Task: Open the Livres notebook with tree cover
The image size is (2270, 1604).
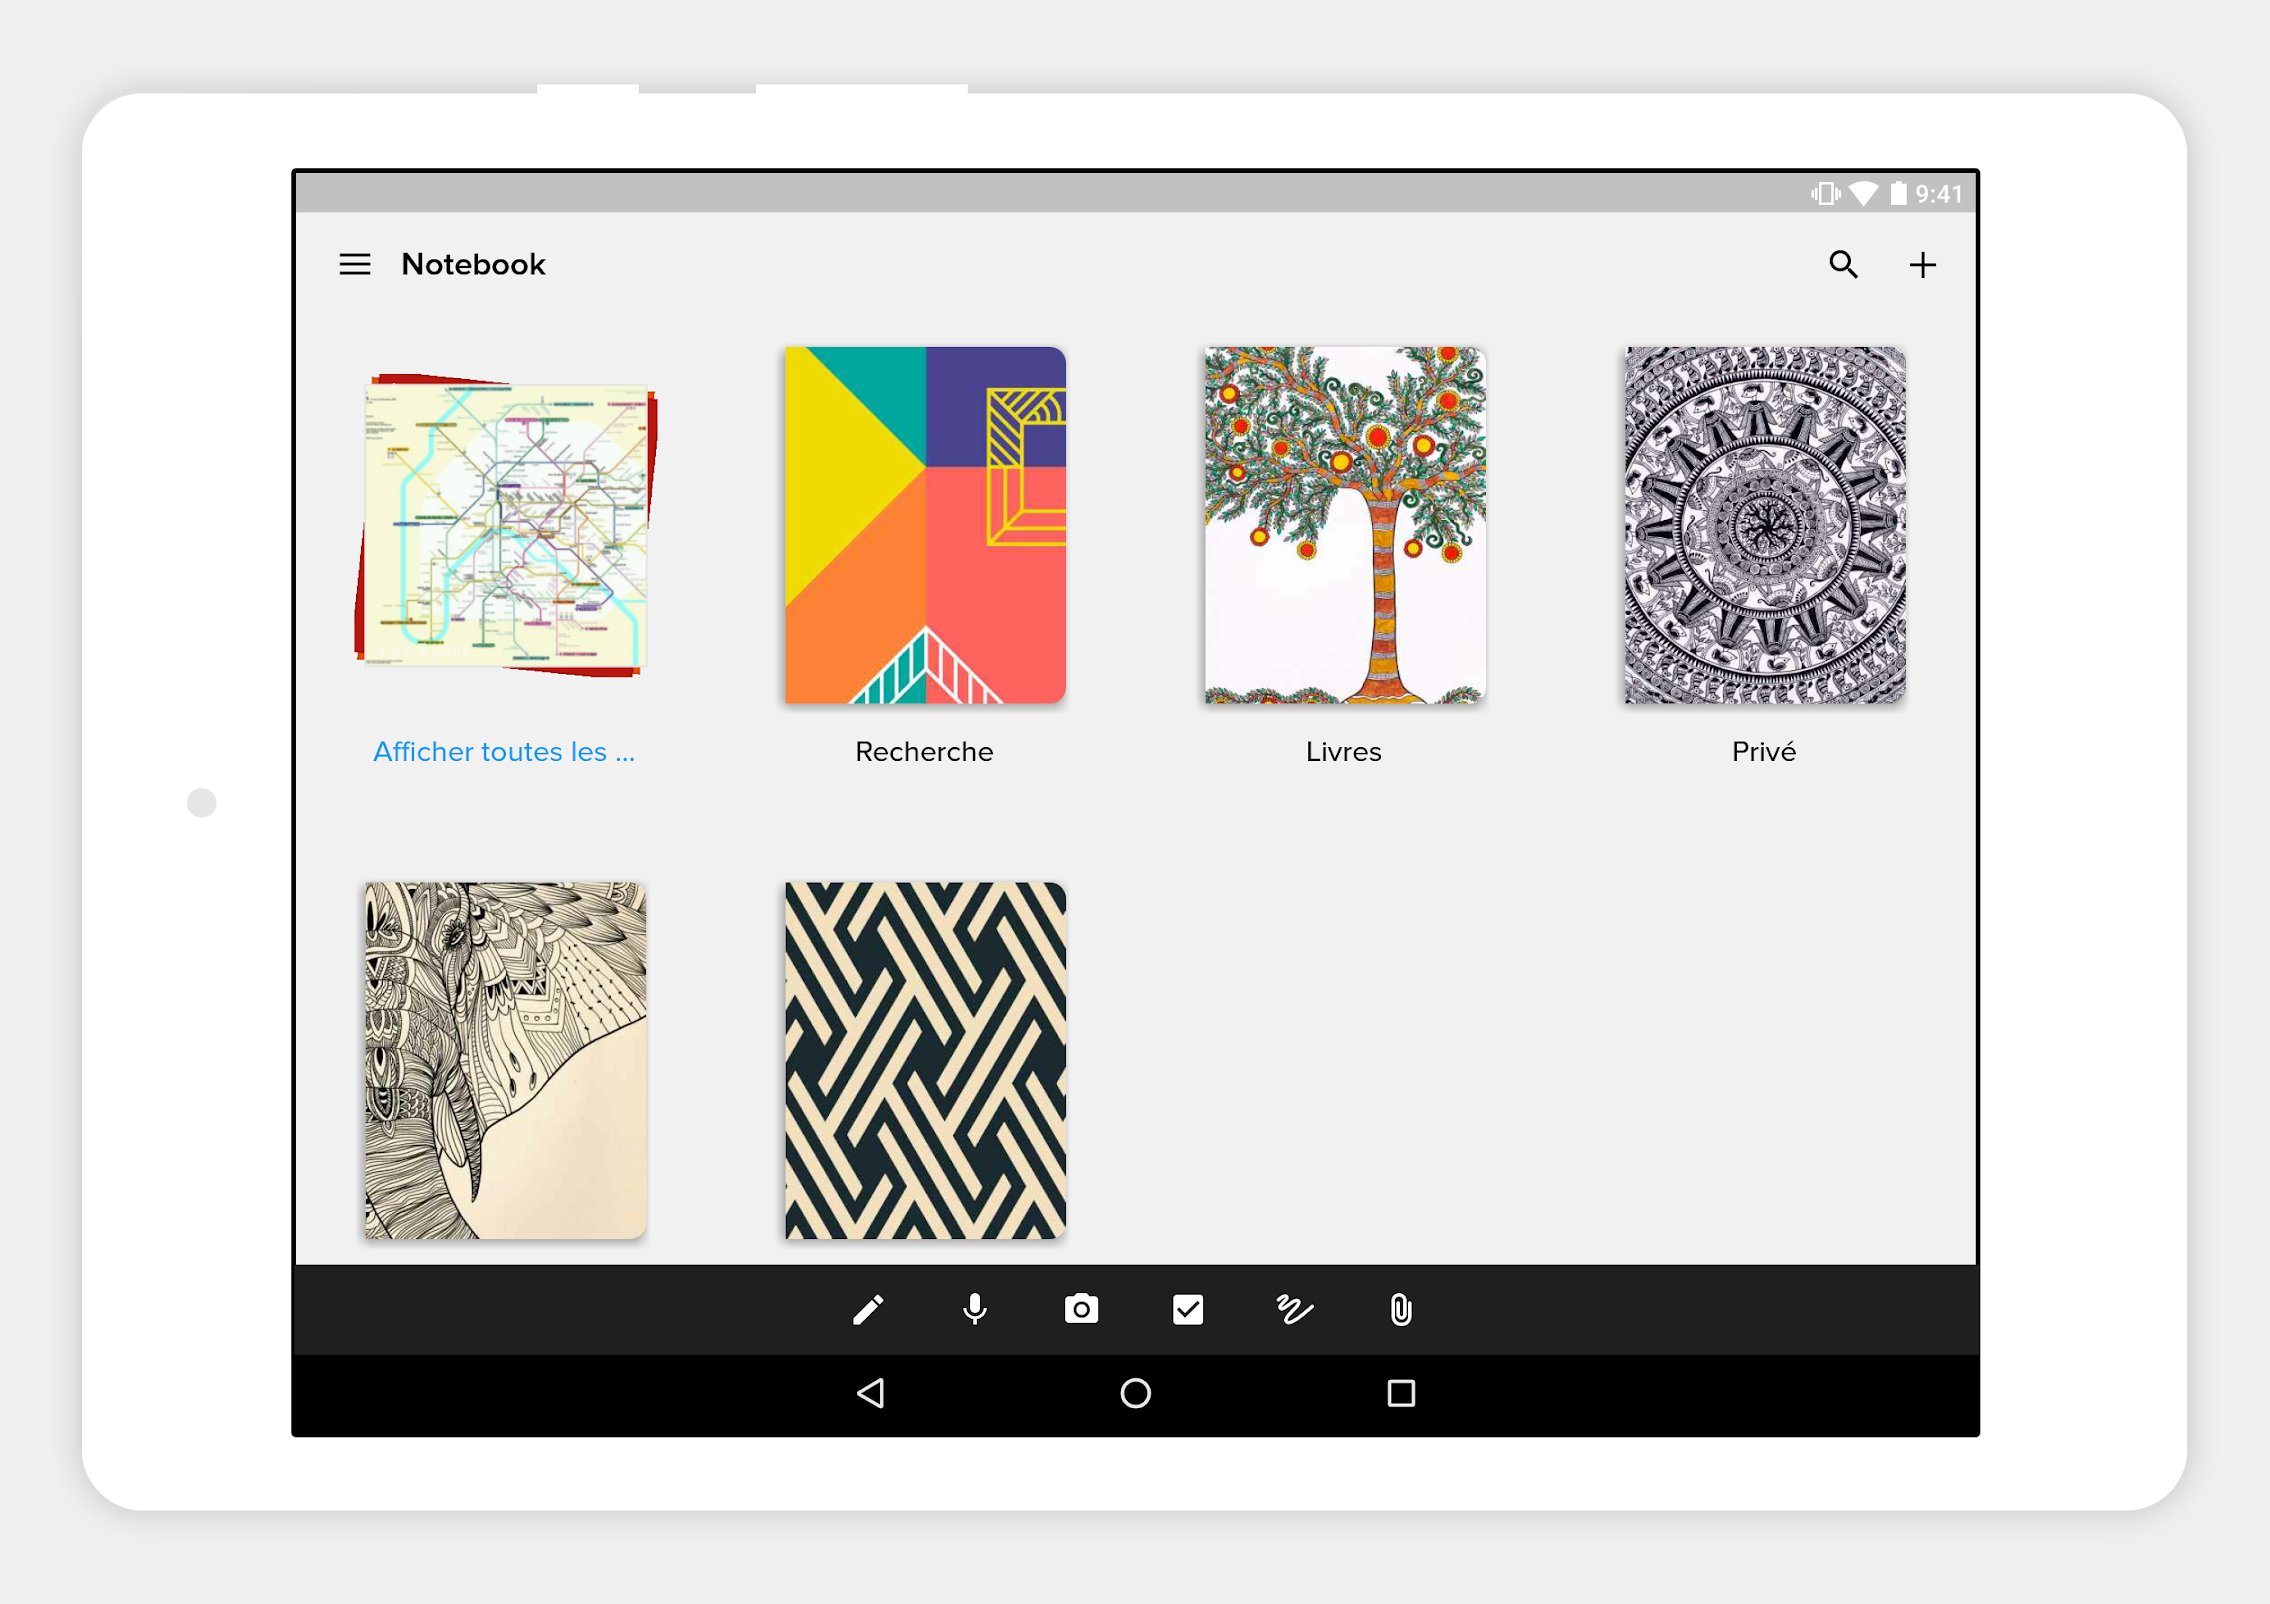Action: coord(1344,525)
